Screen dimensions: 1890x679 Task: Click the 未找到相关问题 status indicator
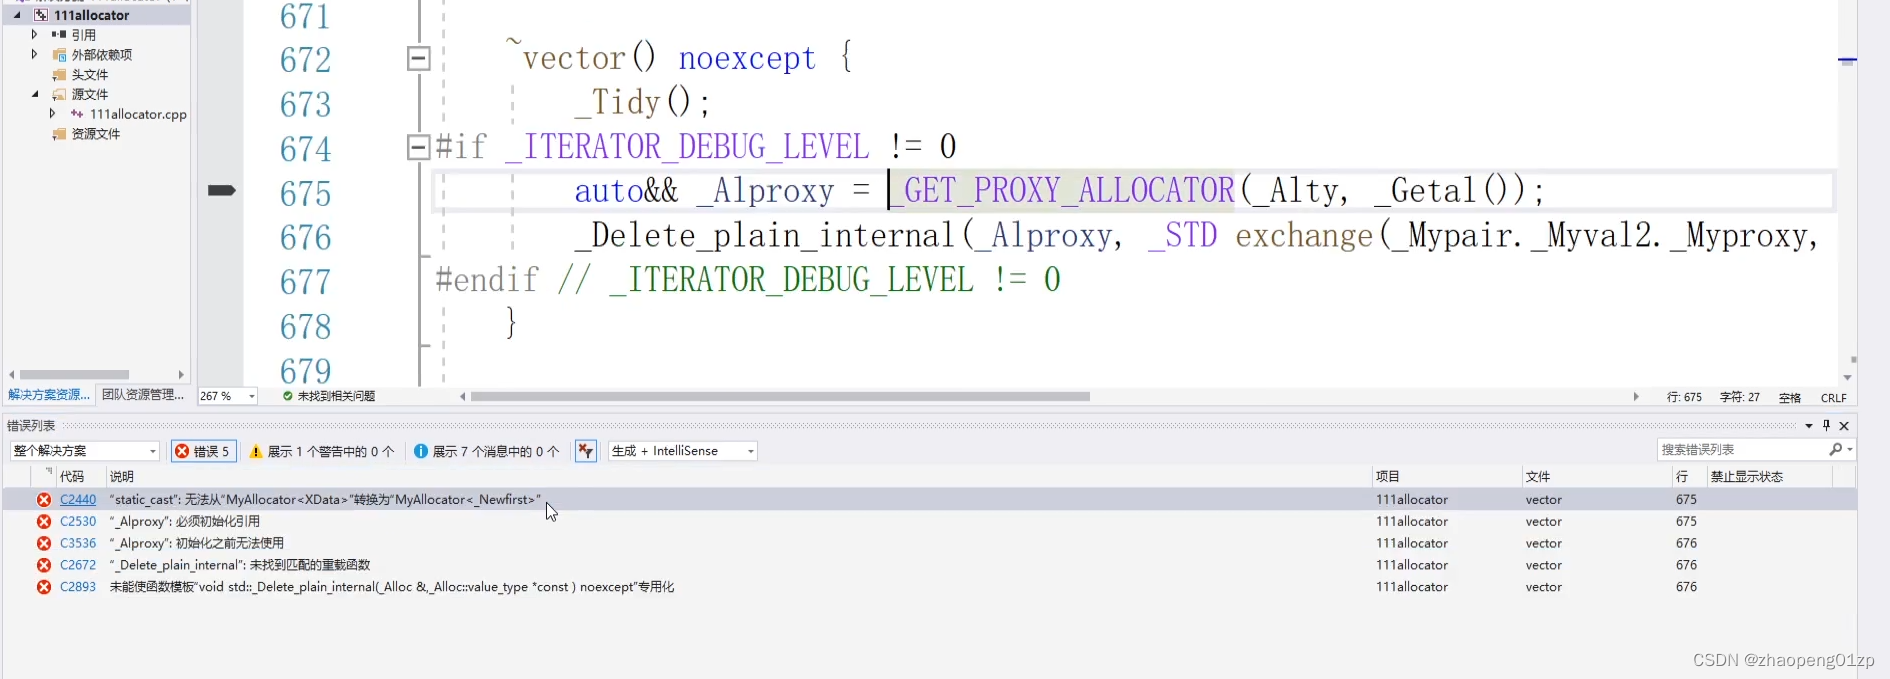click(x=329, y=396)
